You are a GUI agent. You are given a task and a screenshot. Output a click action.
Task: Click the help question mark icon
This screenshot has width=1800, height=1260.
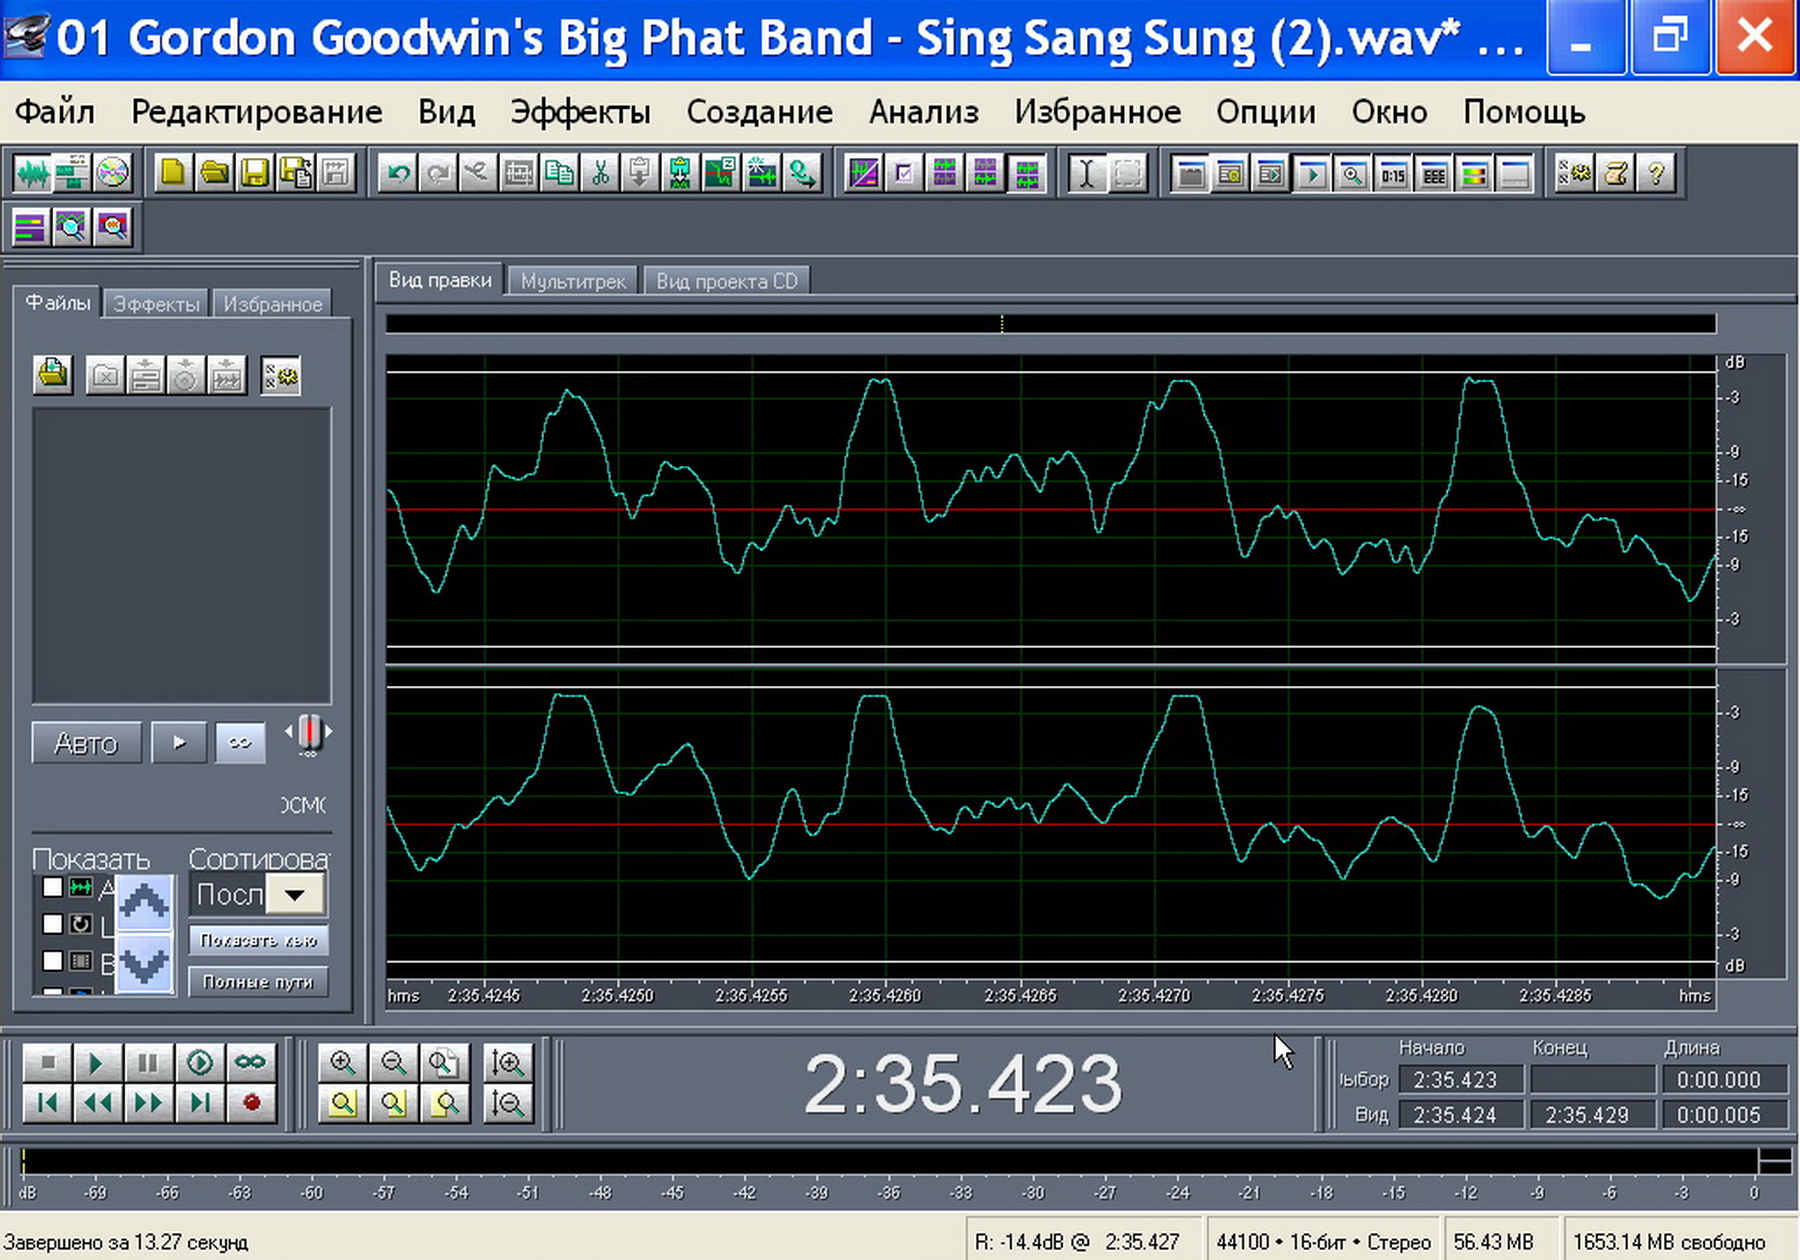[x=1656, y=174]
